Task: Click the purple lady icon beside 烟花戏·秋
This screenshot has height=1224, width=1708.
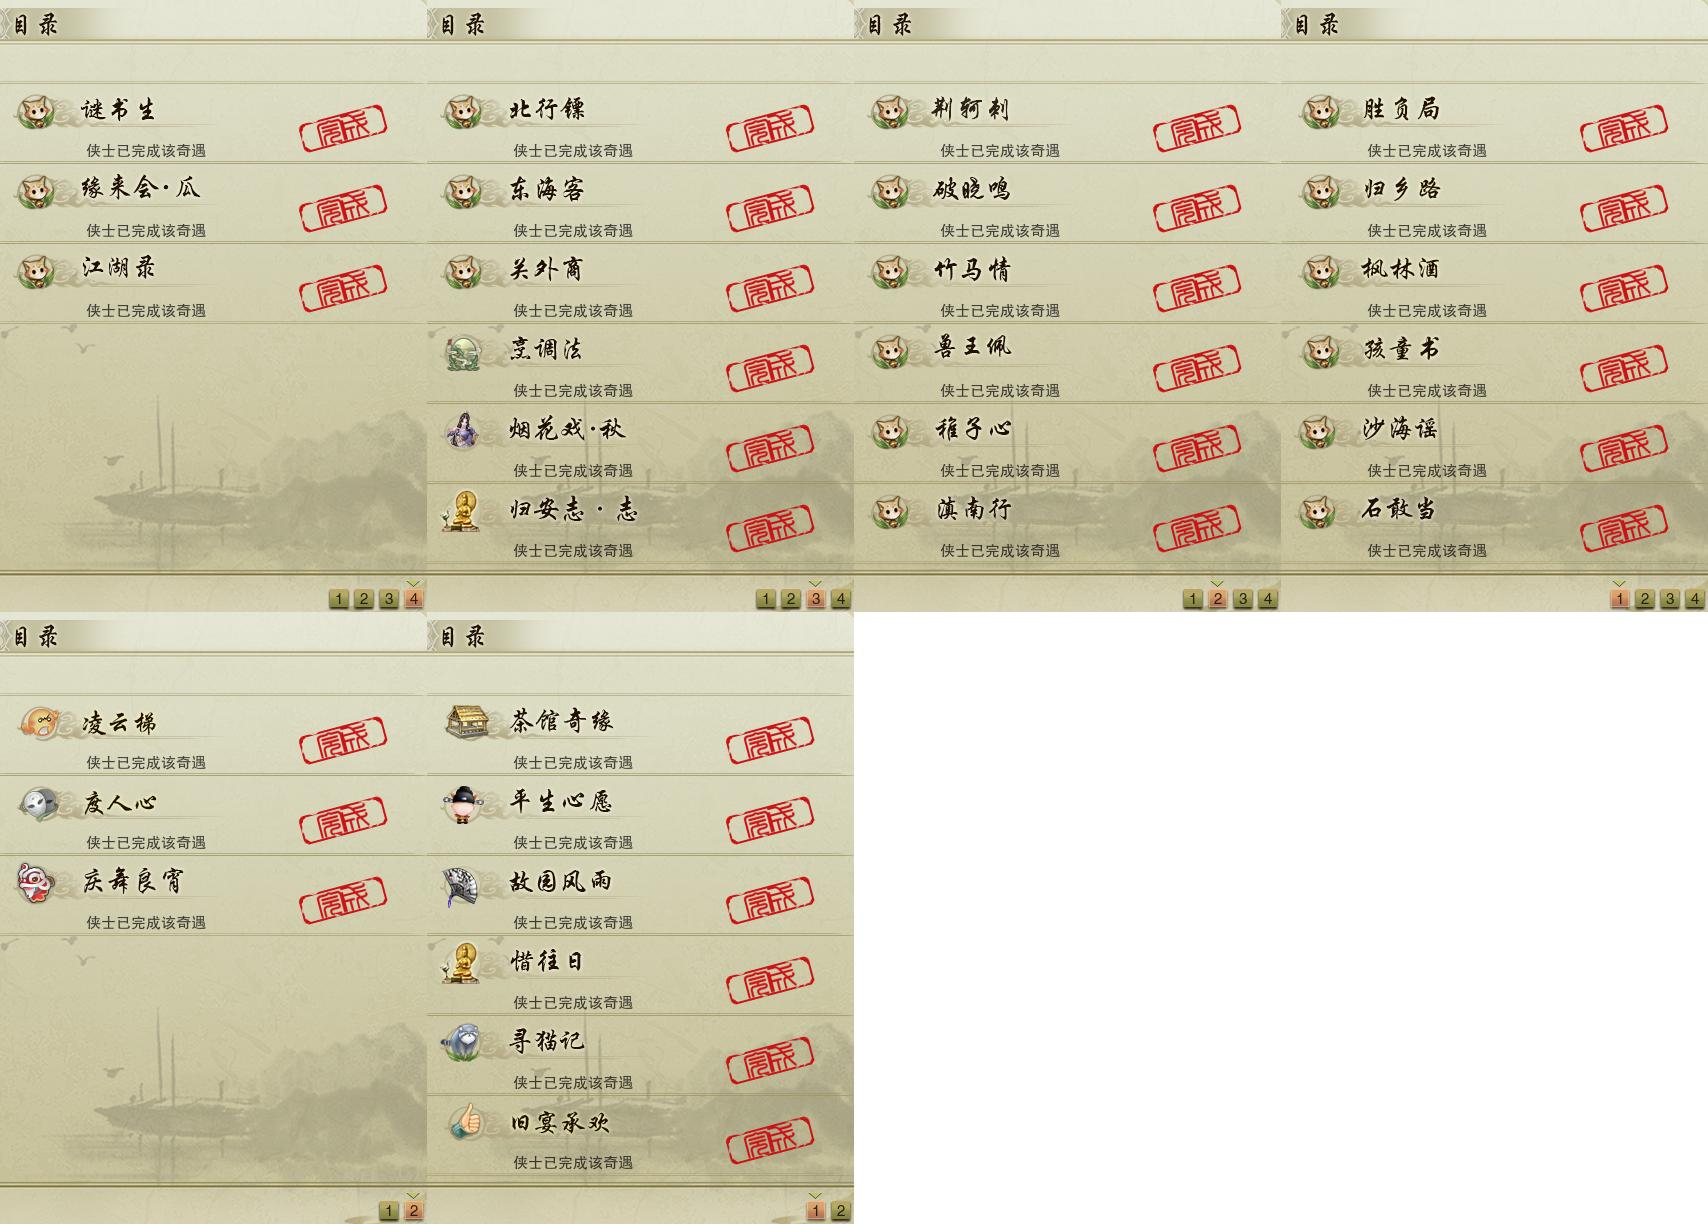Action: pyautogui.click(x=463, y=430)
